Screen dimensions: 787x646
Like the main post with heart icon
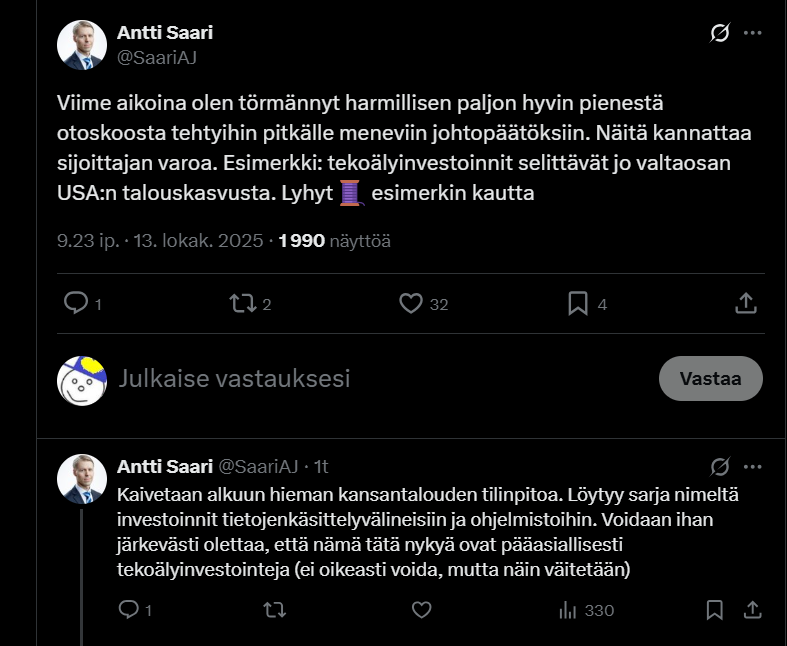pos(410,303)
